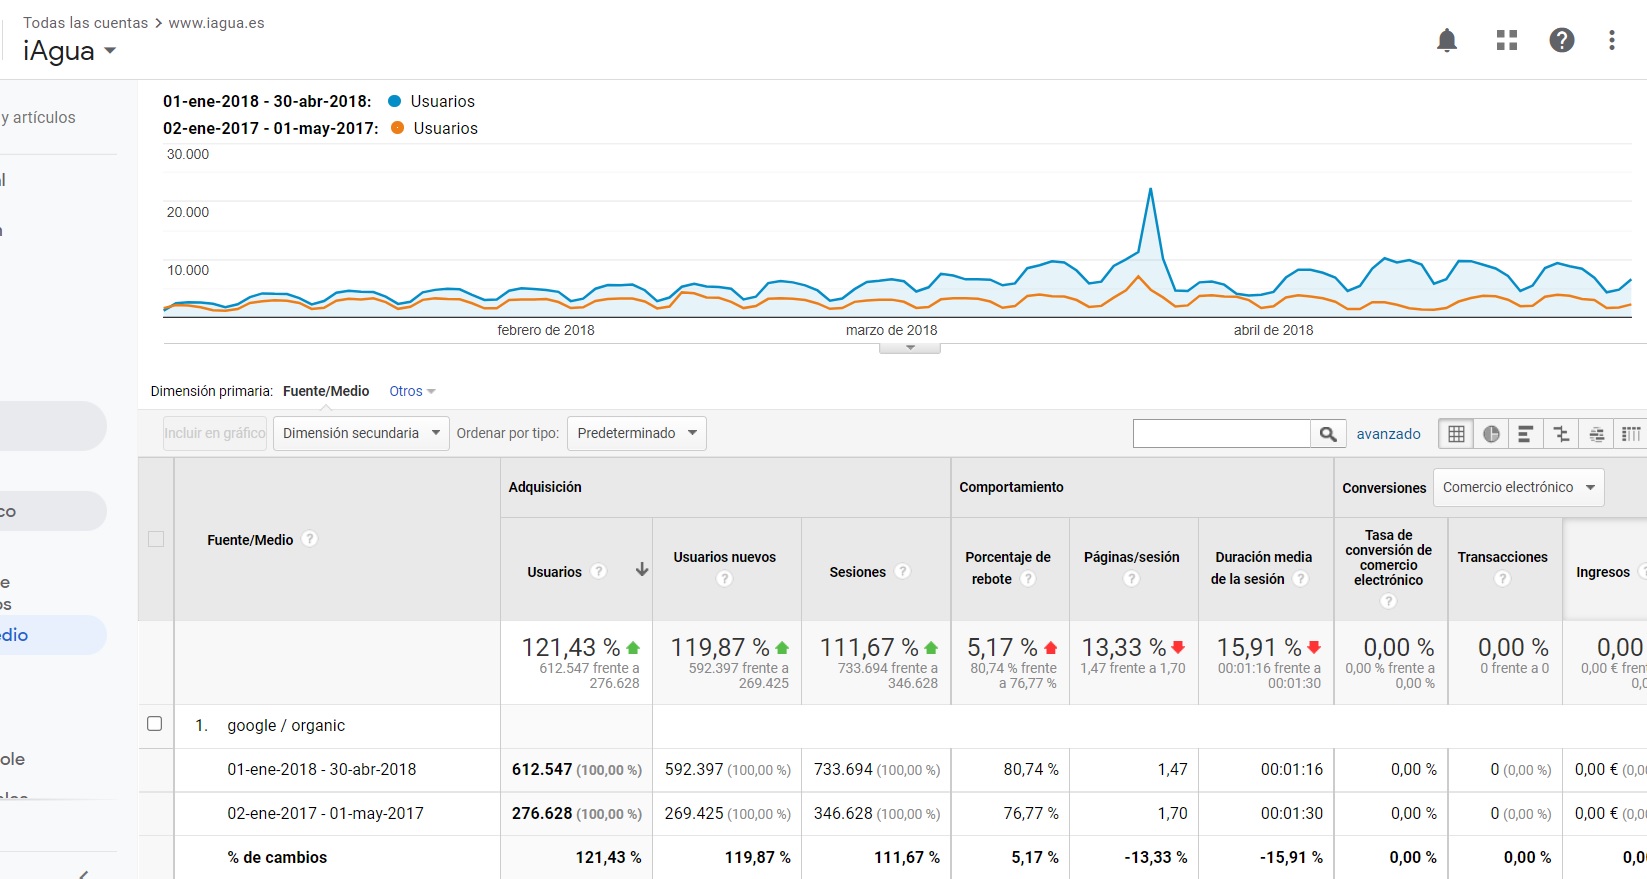Click help icon beside Duración media
This screenshot has width=1647, height=879.
(1301, 579)
